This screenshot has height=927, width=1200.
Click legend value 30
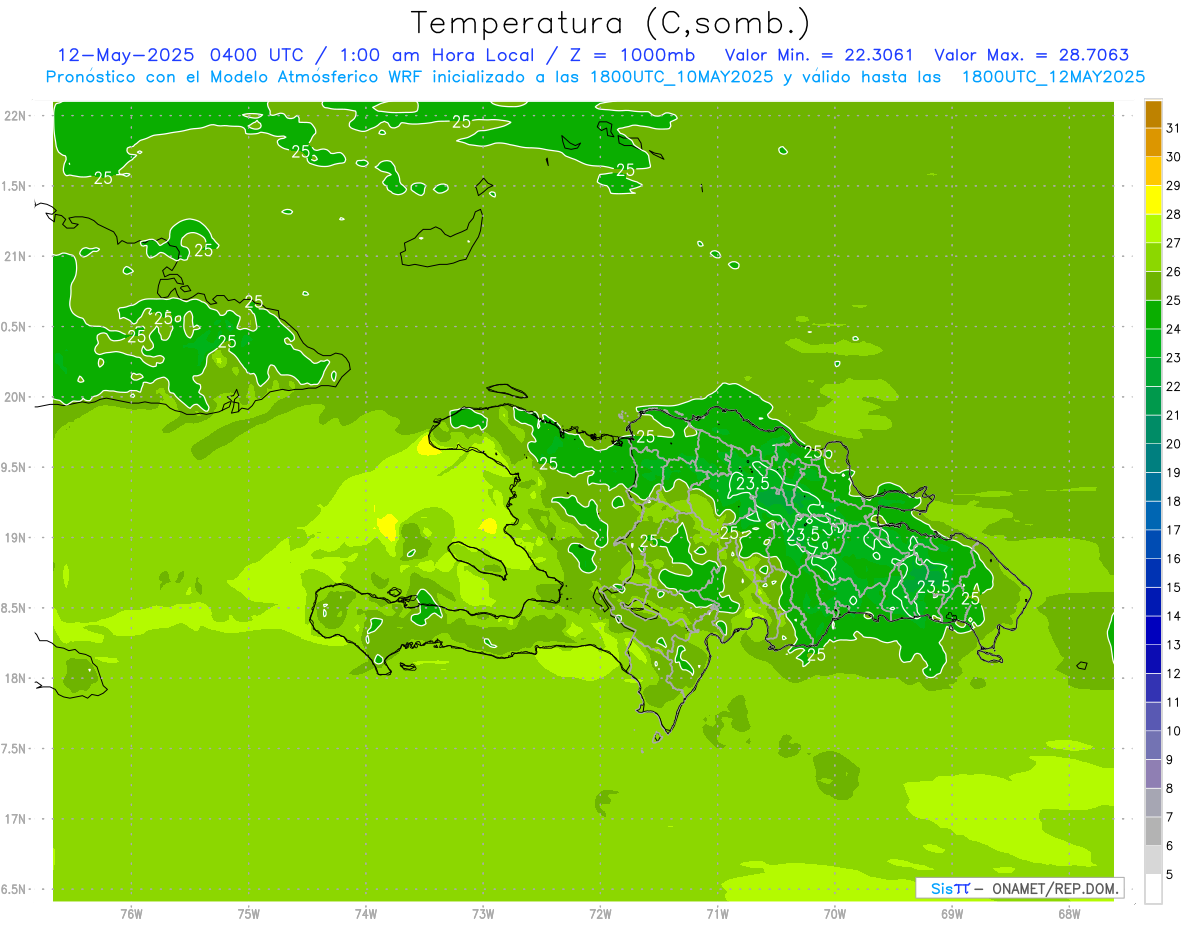pyautogui.click(x=1174, y=157)
